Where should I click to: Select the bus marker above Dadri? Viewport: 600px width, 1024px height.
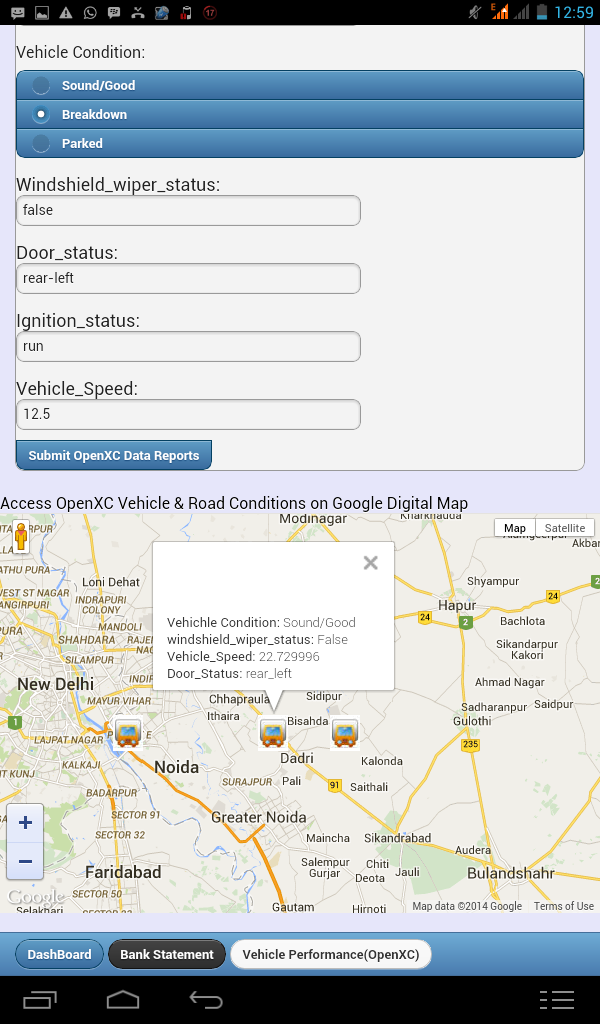[272, 733]
